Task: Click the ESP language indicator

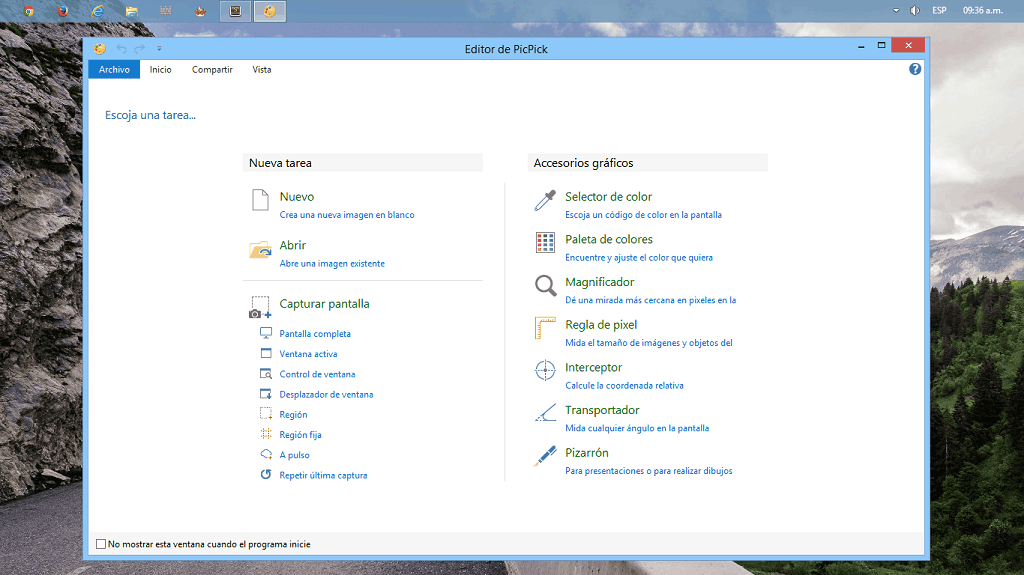Action: pyautogui.click(x=939, y=10)
